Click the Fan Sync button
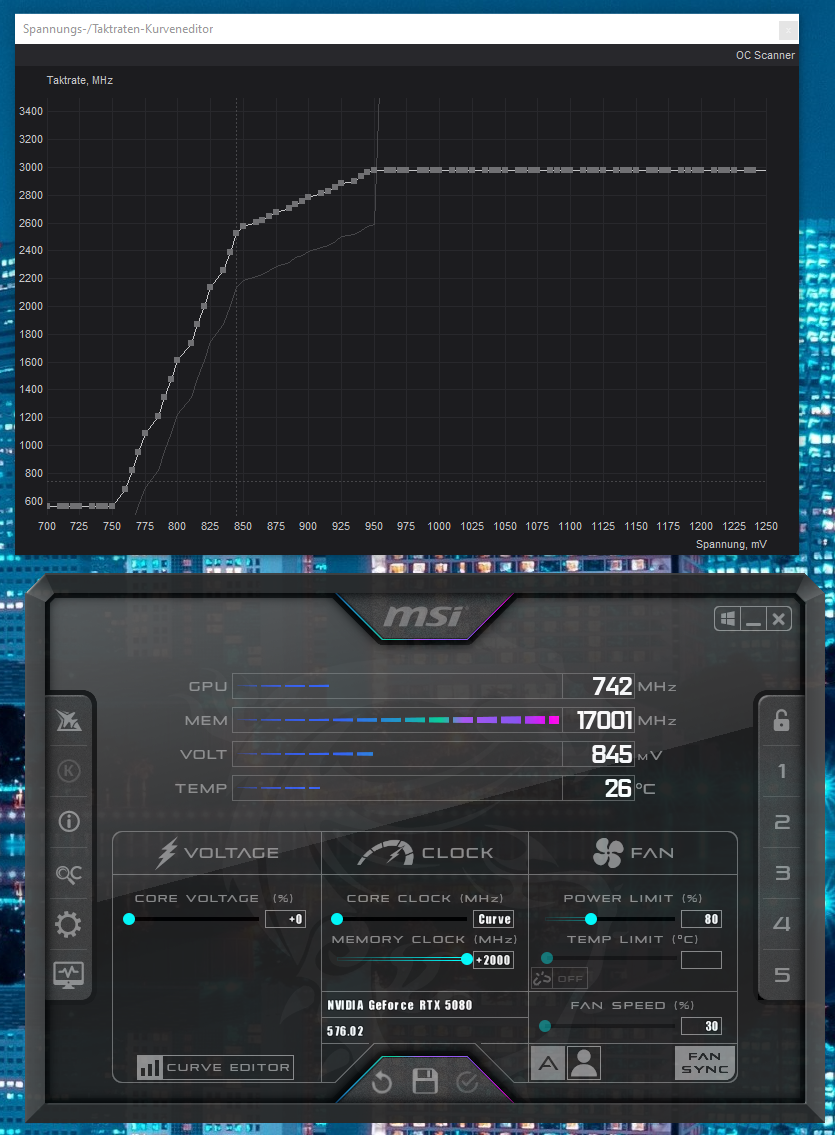835x1135 pixels. pyautogui.click(x=704, y=1063)
